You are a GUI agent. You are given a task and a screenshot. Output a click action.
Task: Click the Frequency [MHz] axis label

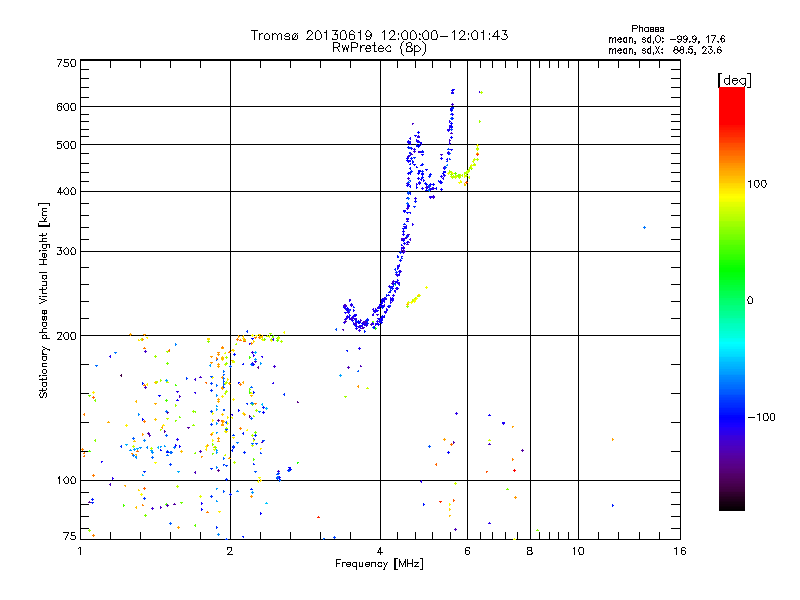[379, 565]
